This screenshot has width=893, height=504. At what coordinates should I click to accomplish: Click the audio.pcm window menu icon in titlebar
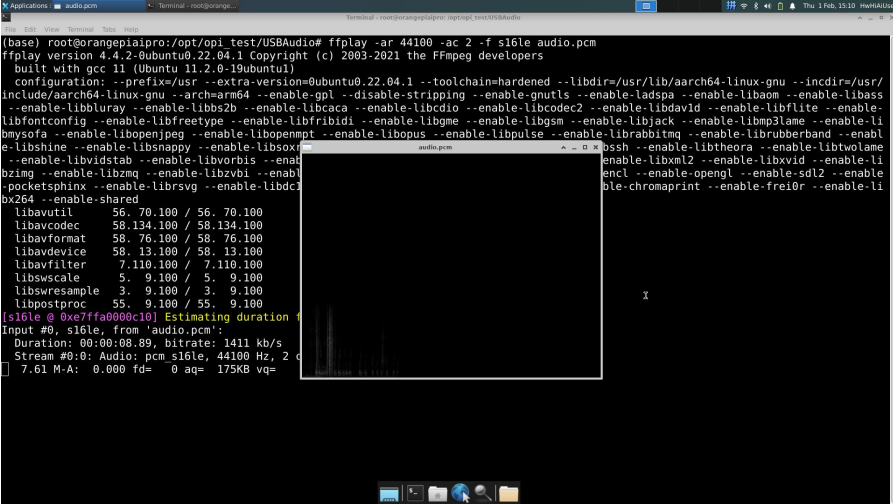(307, 147)
